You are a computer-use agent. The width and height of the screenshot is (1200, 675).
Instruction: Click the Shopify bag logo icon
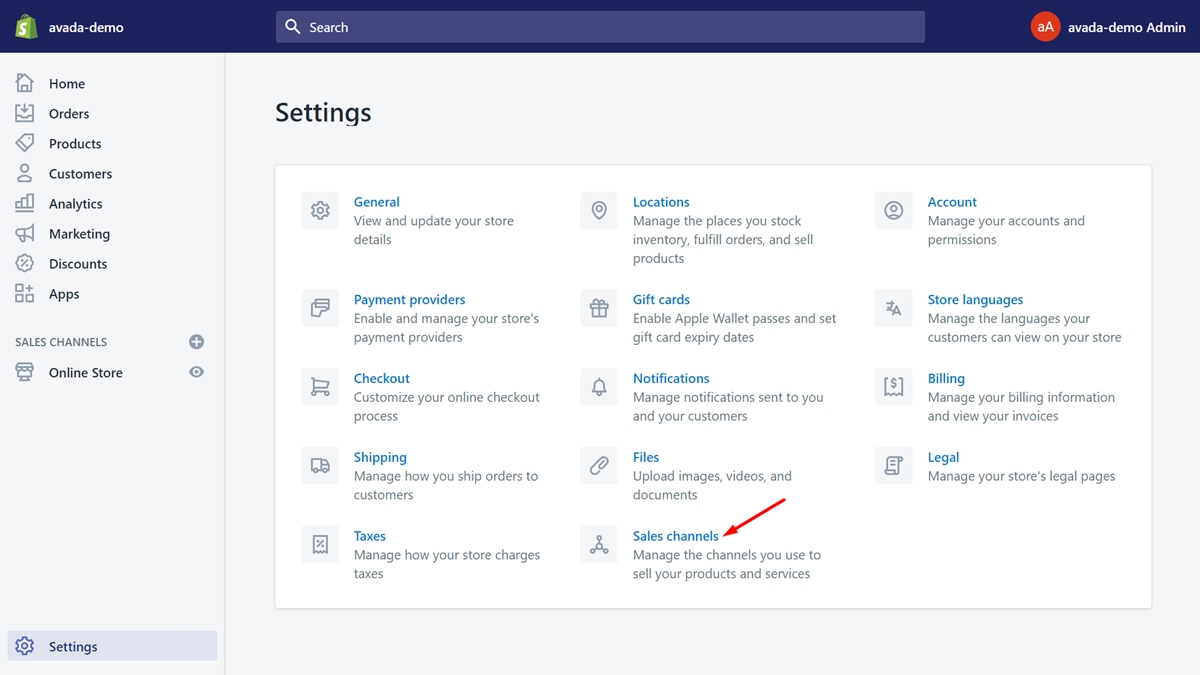pyautogui.click(x=26, y=27)
